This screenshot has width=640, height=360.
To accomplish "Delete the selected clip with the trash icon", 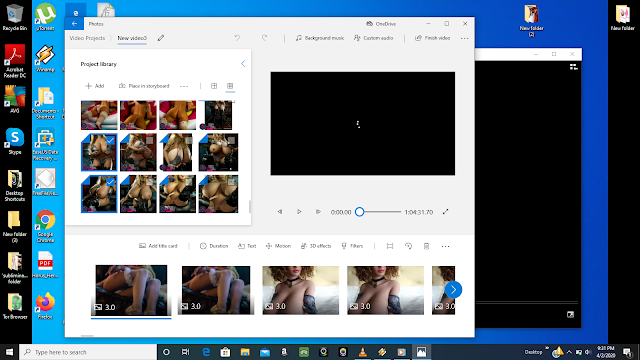I will tap(426, 246).
